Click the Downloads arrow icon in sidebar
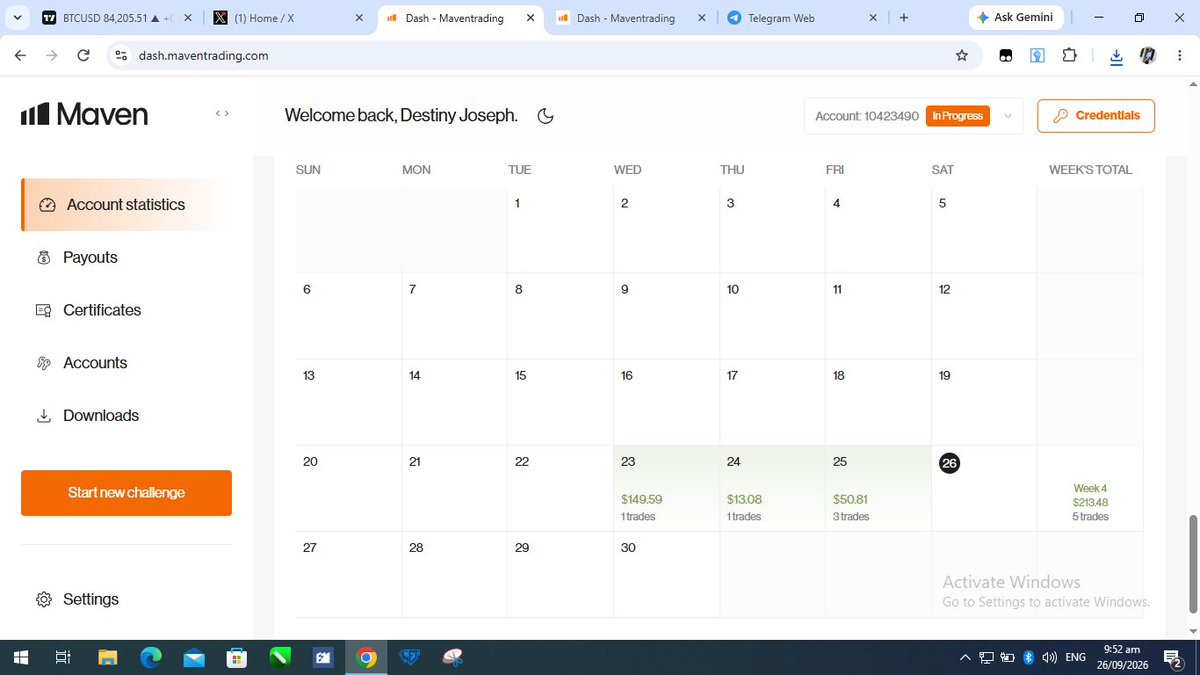Screen dimensions: 1200x675 (43, 416)
